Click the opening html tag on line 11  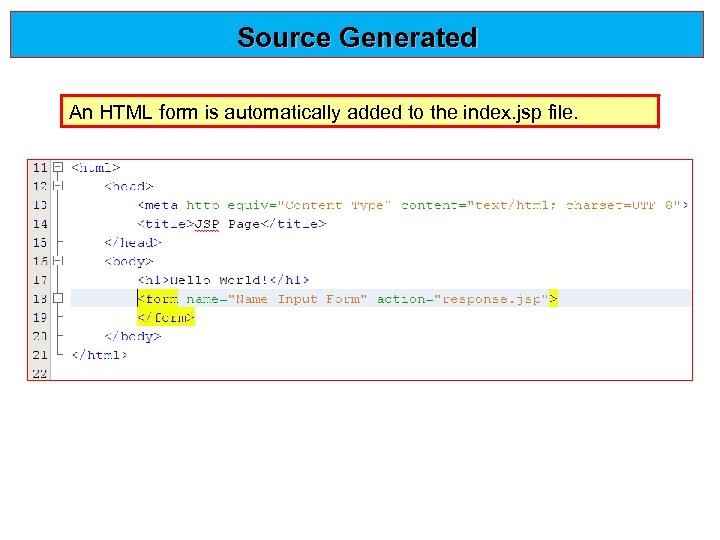tap(96, 168)
